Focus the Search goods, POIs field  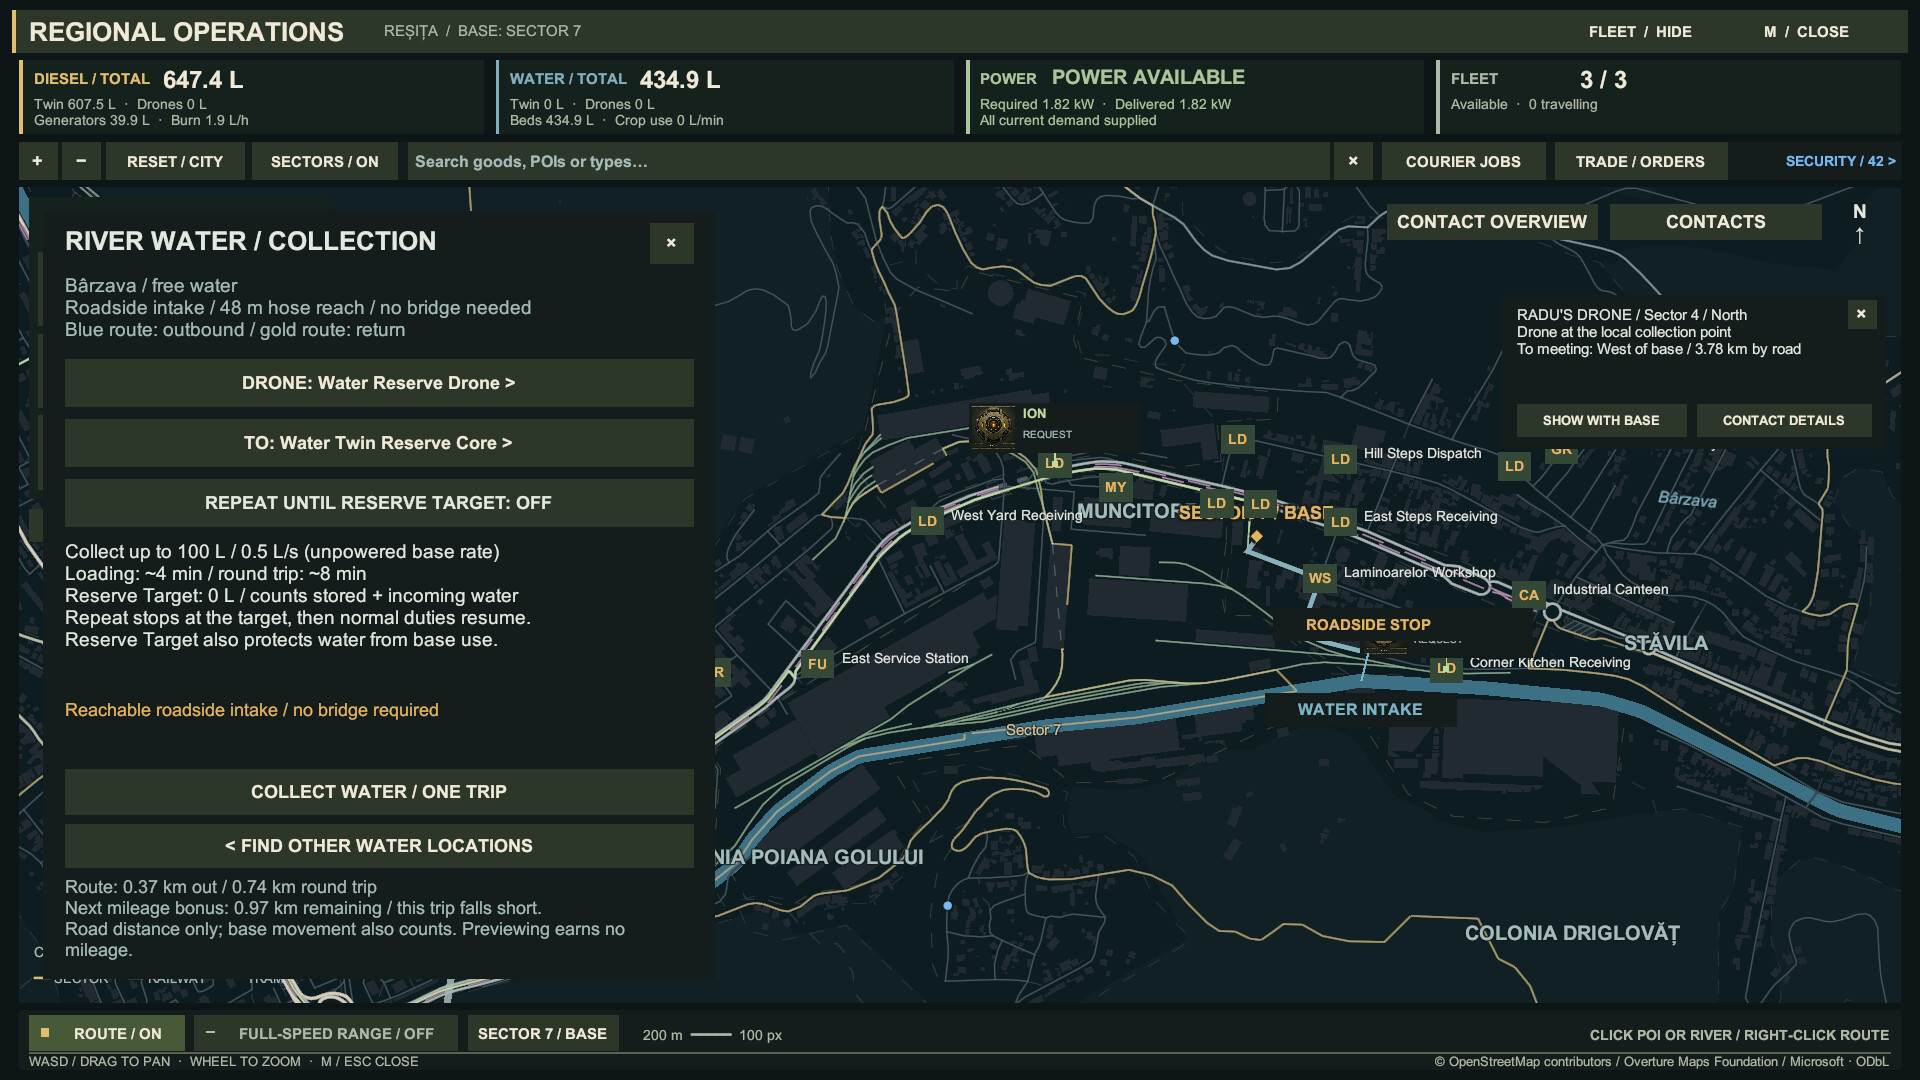click(x=868, y=161)
